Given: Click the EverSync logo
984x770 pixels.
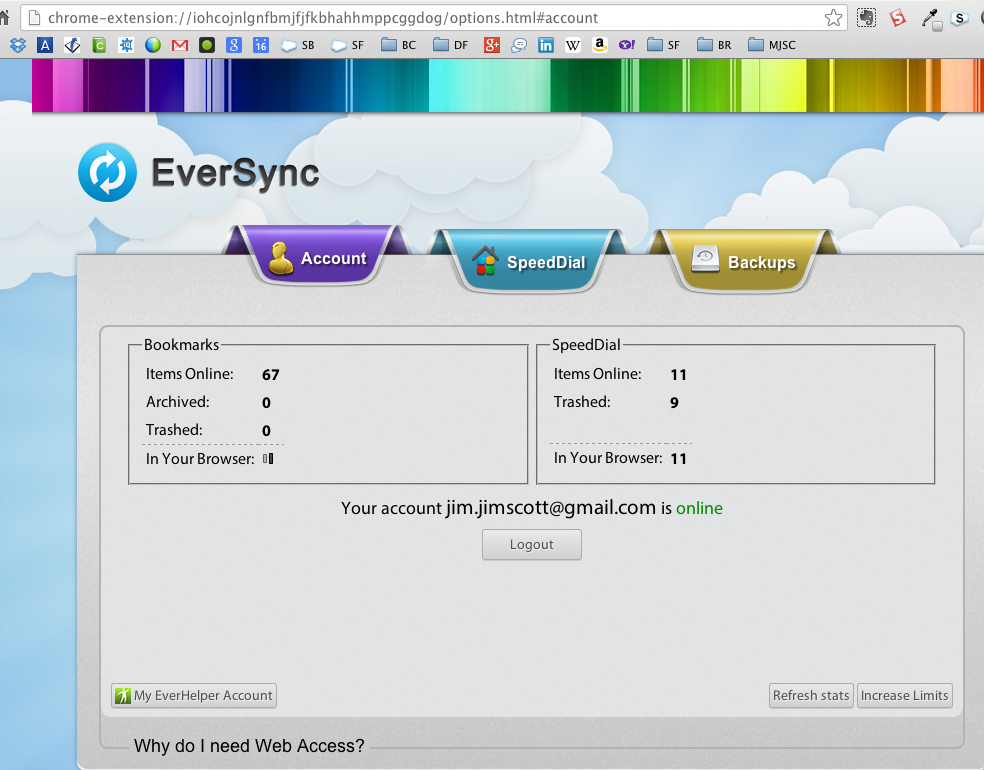Looking at the screenshot, I should pyautogui.click(x=198, y=173).
